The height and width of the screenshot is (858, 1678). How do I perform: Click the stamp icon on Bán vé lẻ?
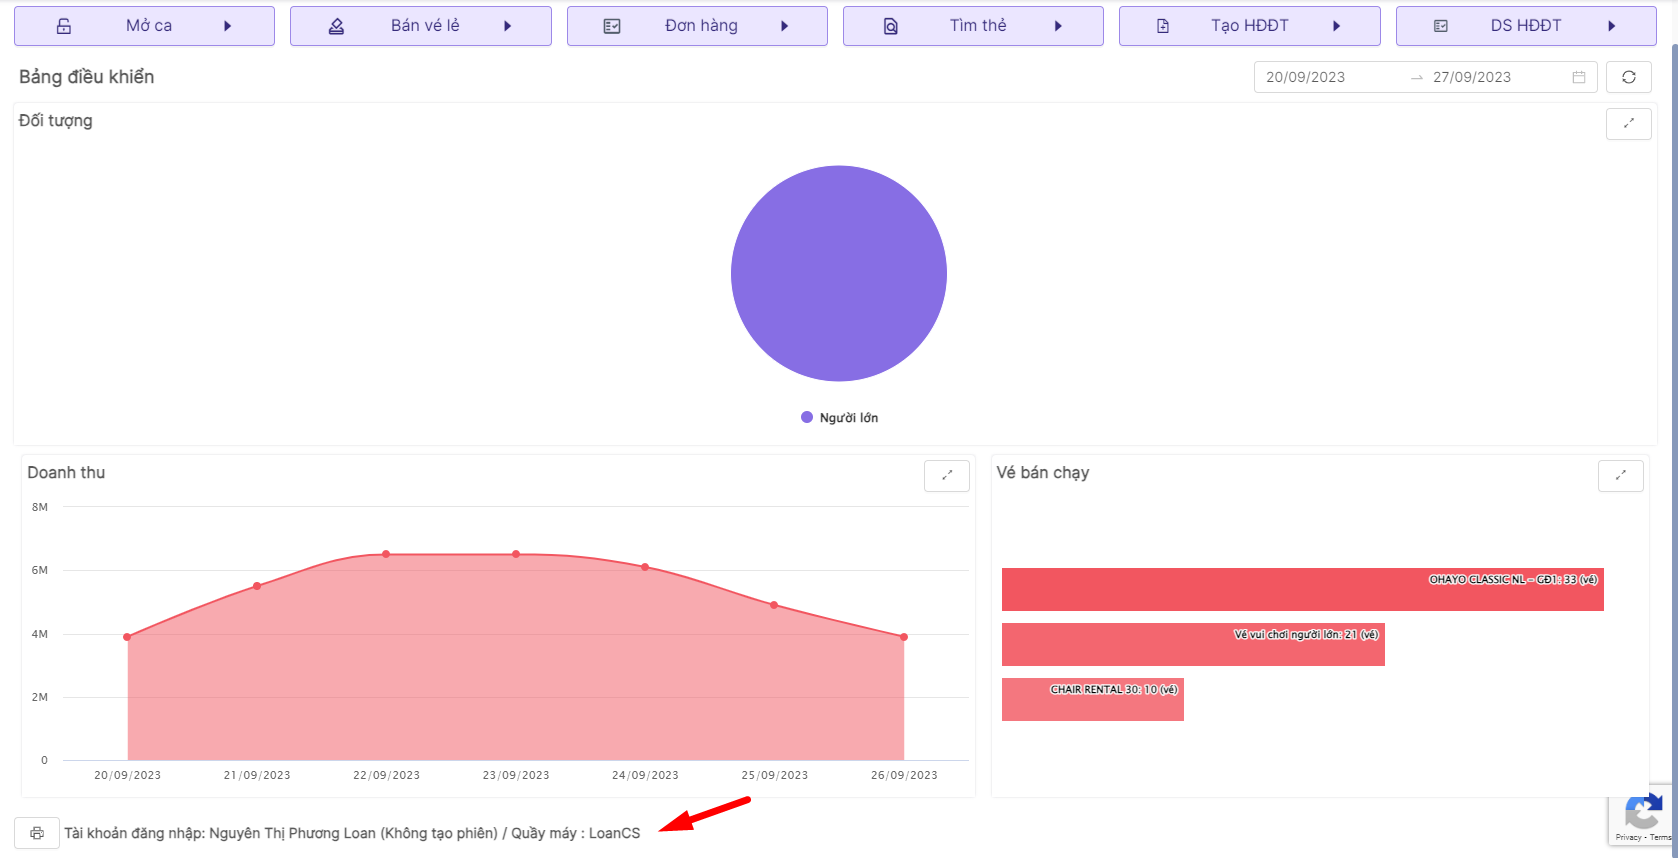(336, 26)
